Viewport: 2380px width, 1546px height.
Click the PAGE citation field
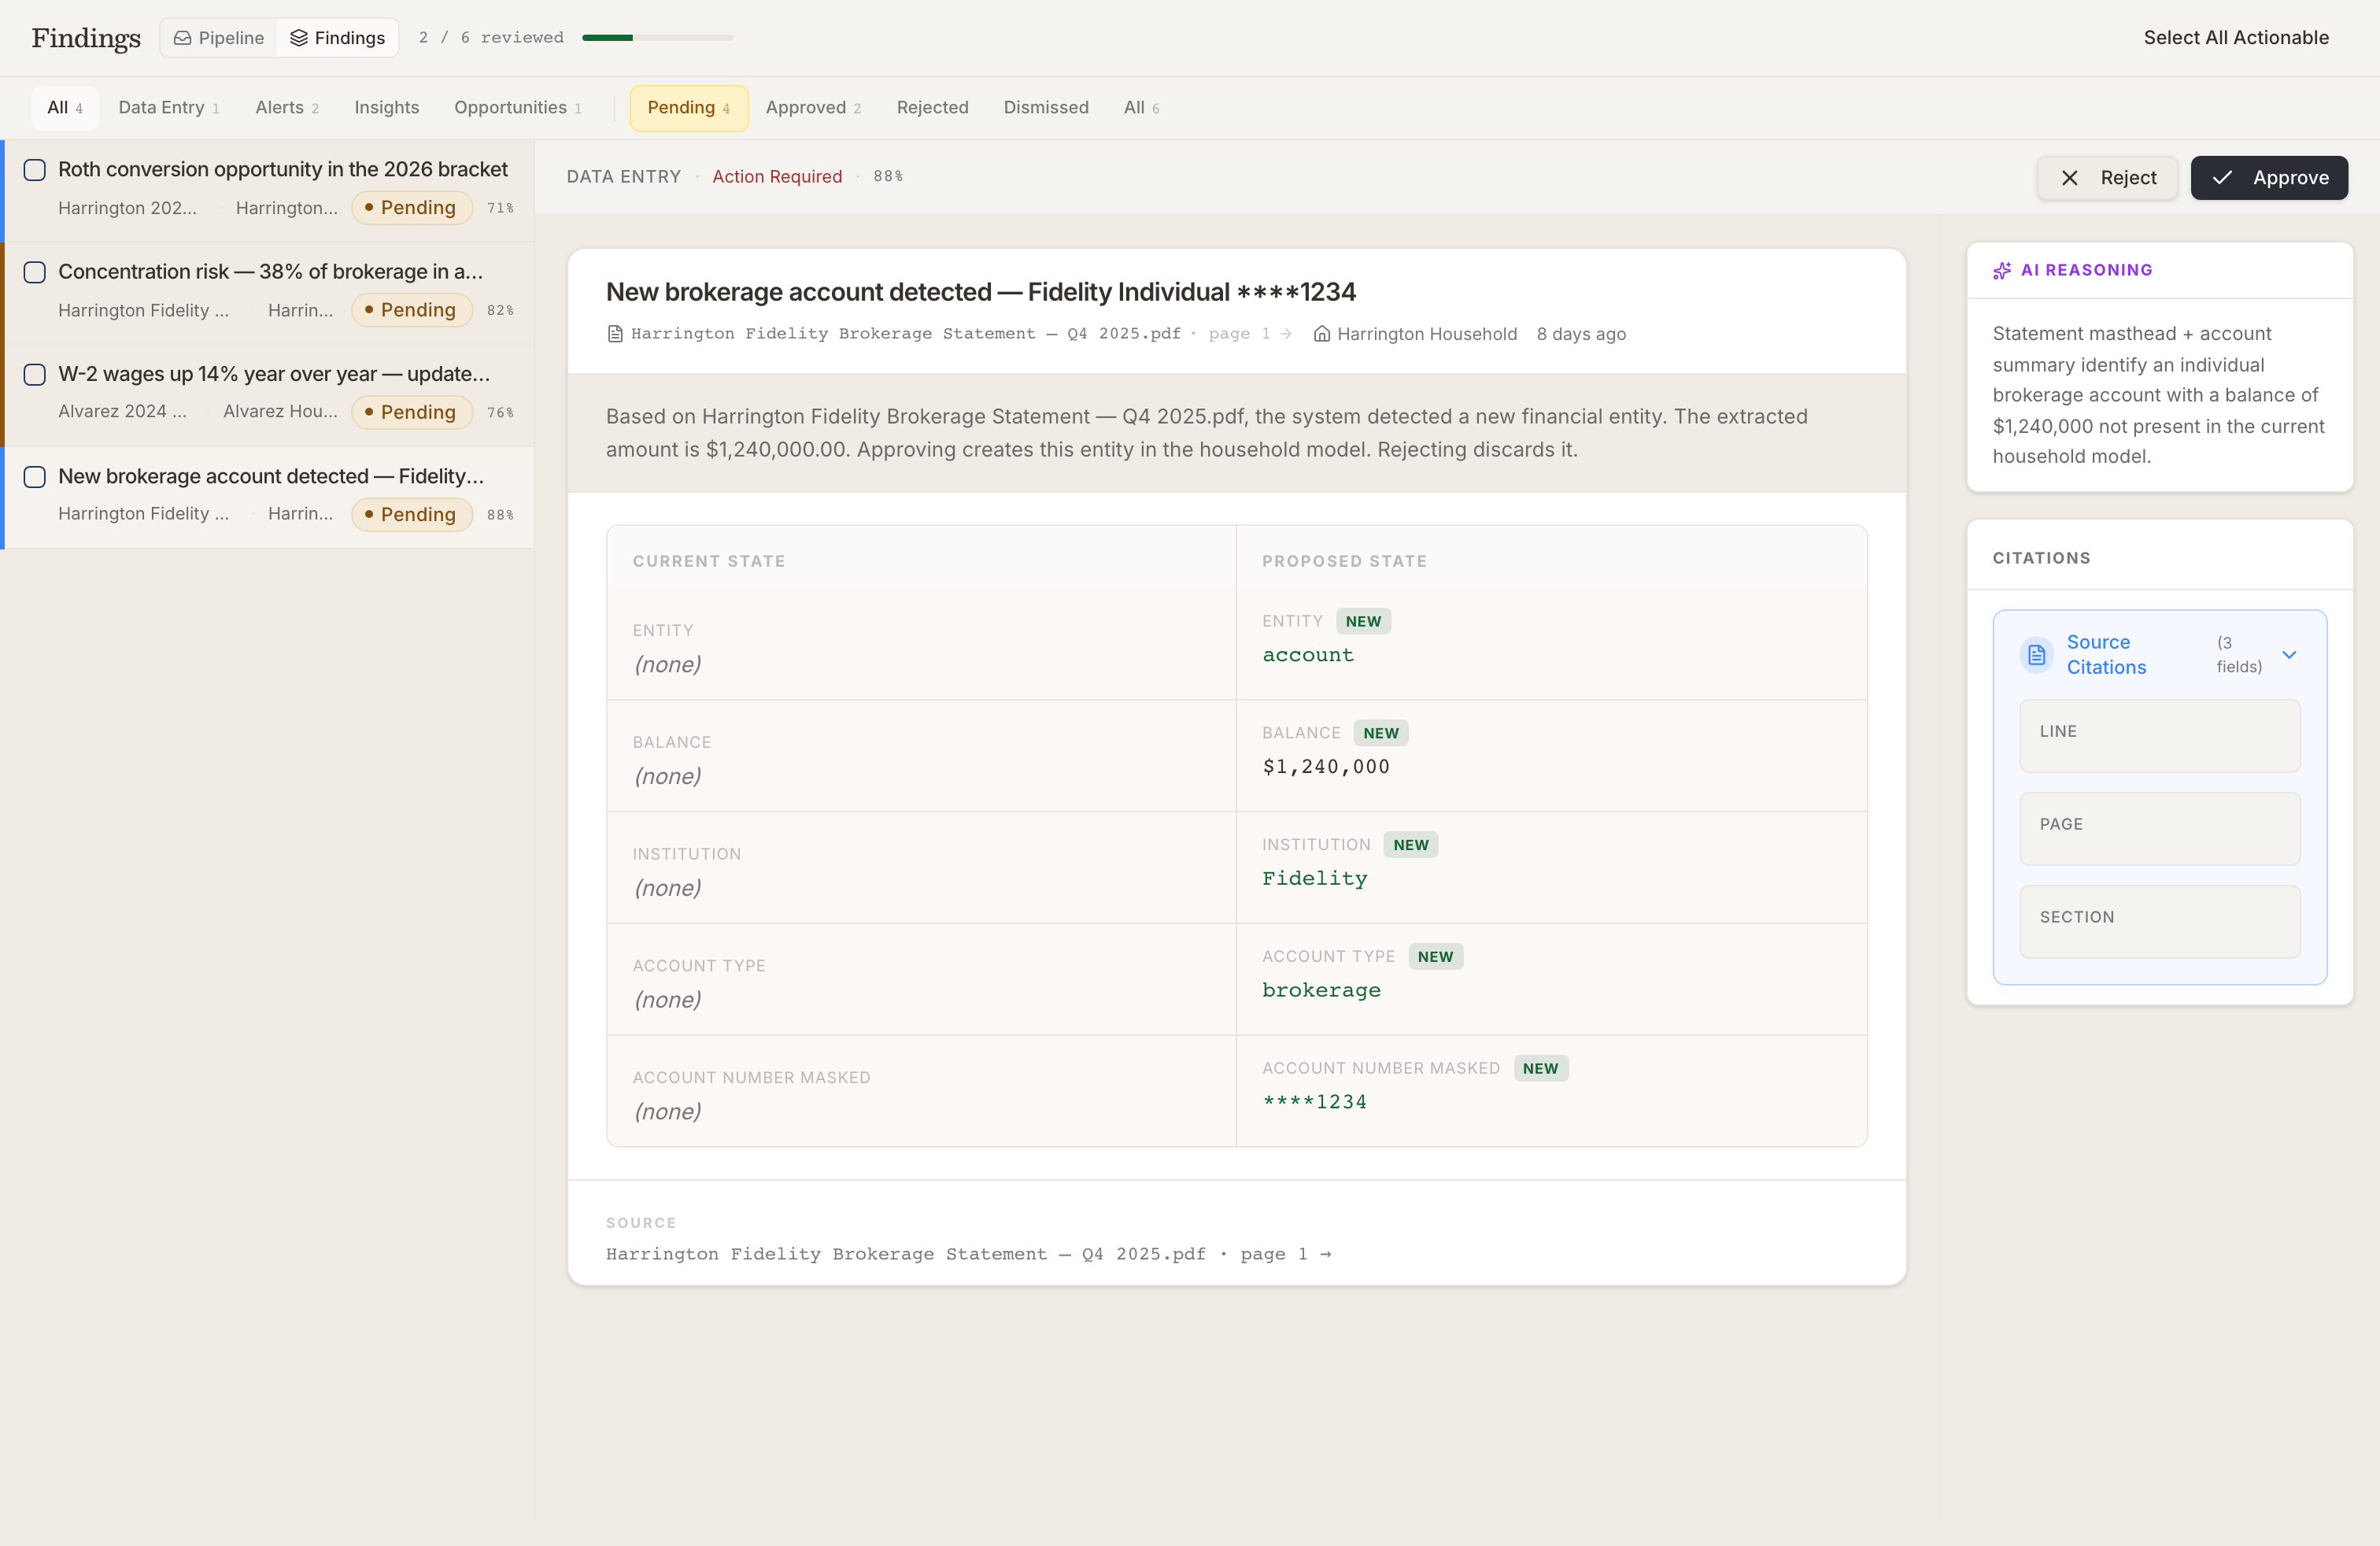[x=2160, y=829]
